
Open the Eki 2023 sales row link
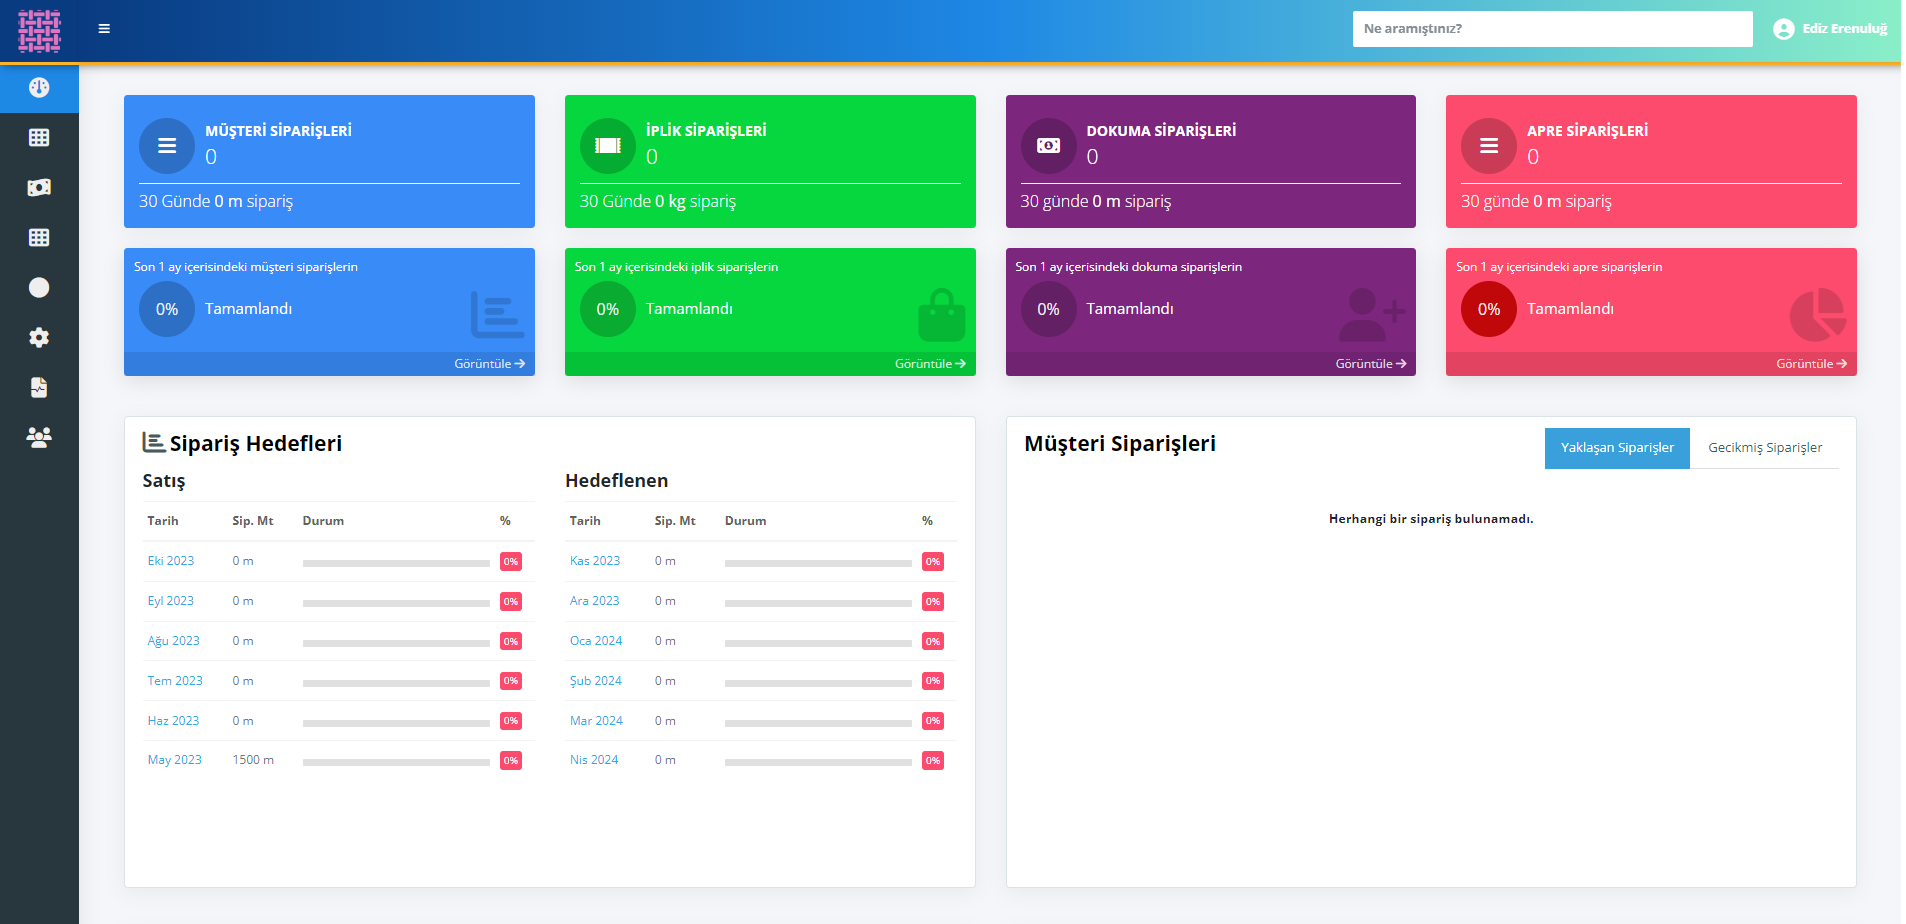171,561
